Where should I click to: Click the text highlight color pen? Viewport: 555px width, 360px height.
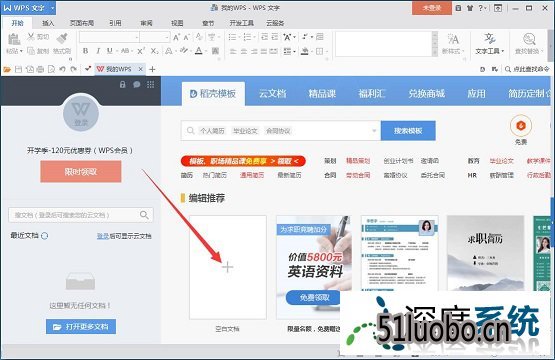183,51
